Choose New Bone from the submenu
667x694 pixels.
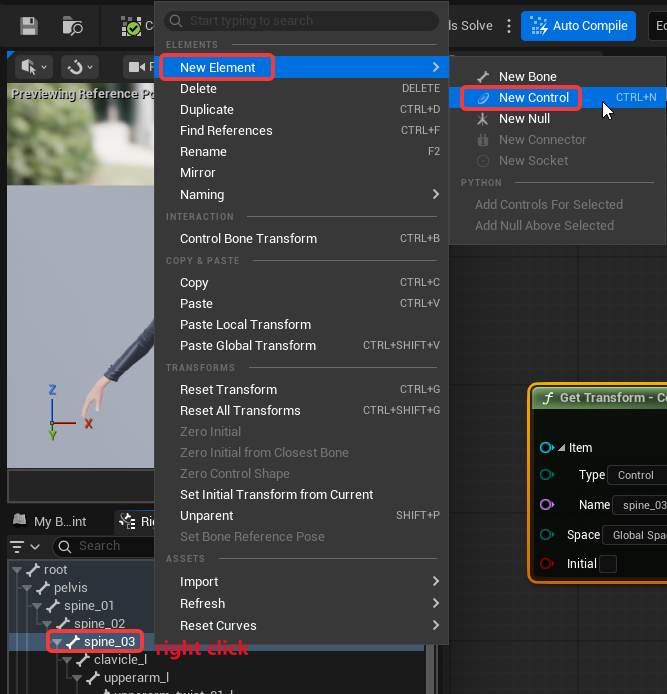[558, 77]
